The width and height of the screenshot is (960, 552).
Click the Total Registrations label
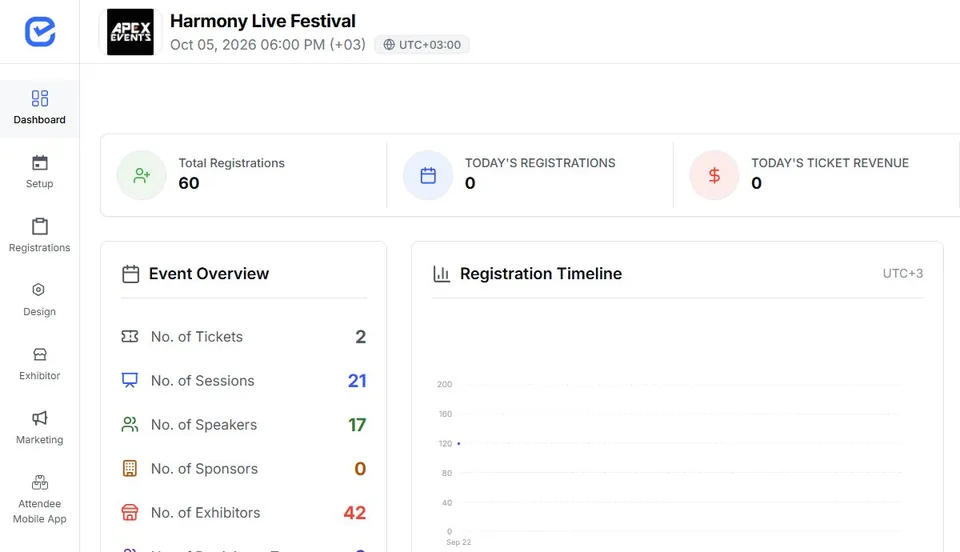[231, 163]
